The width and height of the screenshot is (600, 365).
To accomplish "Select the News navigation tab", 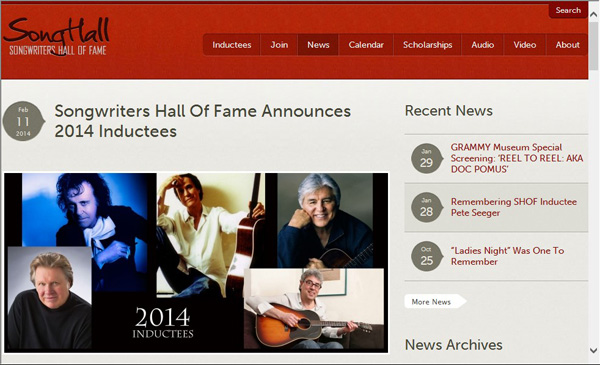I will [x=318, y=45].
